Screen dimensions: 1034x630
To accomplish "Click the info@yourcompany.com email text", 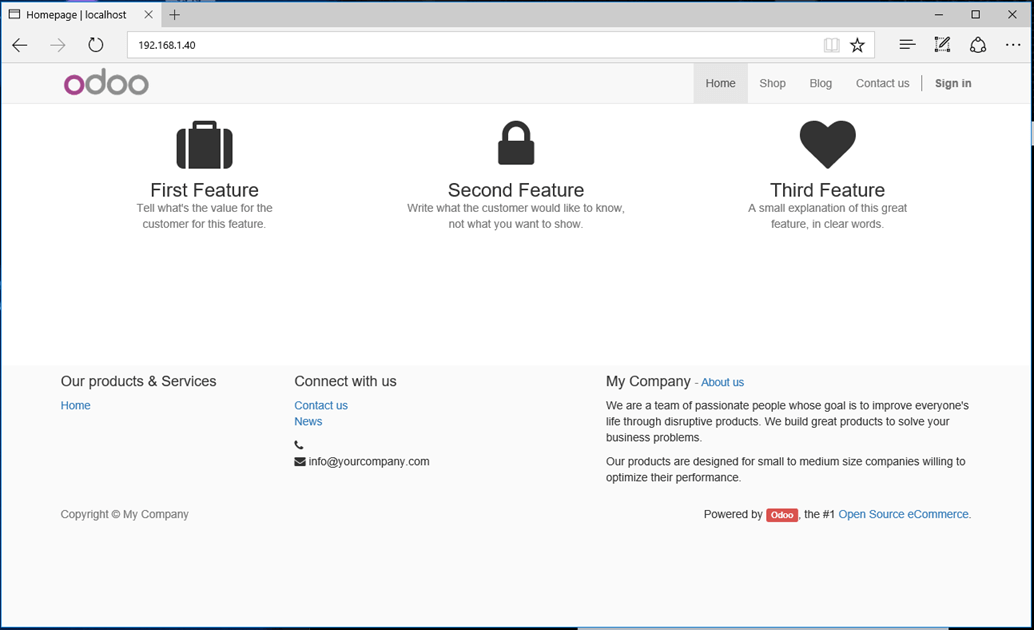I will (369, 462).
